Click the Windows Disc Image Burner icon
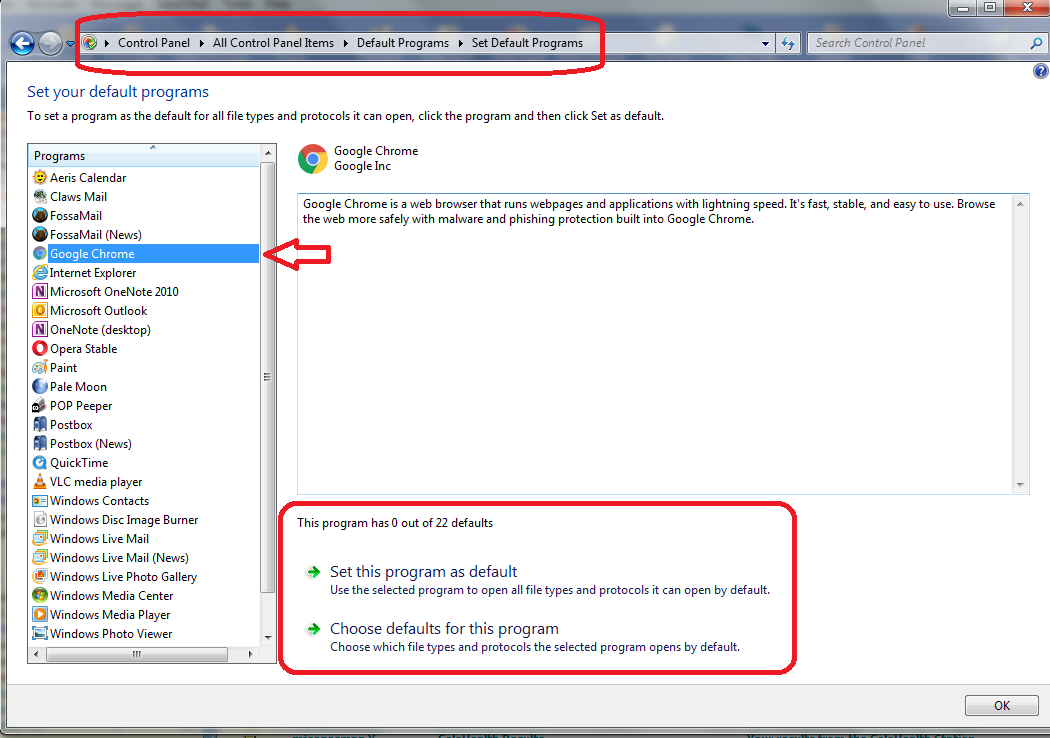This screenshot has width=1050, height=738. (x=40, y=519)
